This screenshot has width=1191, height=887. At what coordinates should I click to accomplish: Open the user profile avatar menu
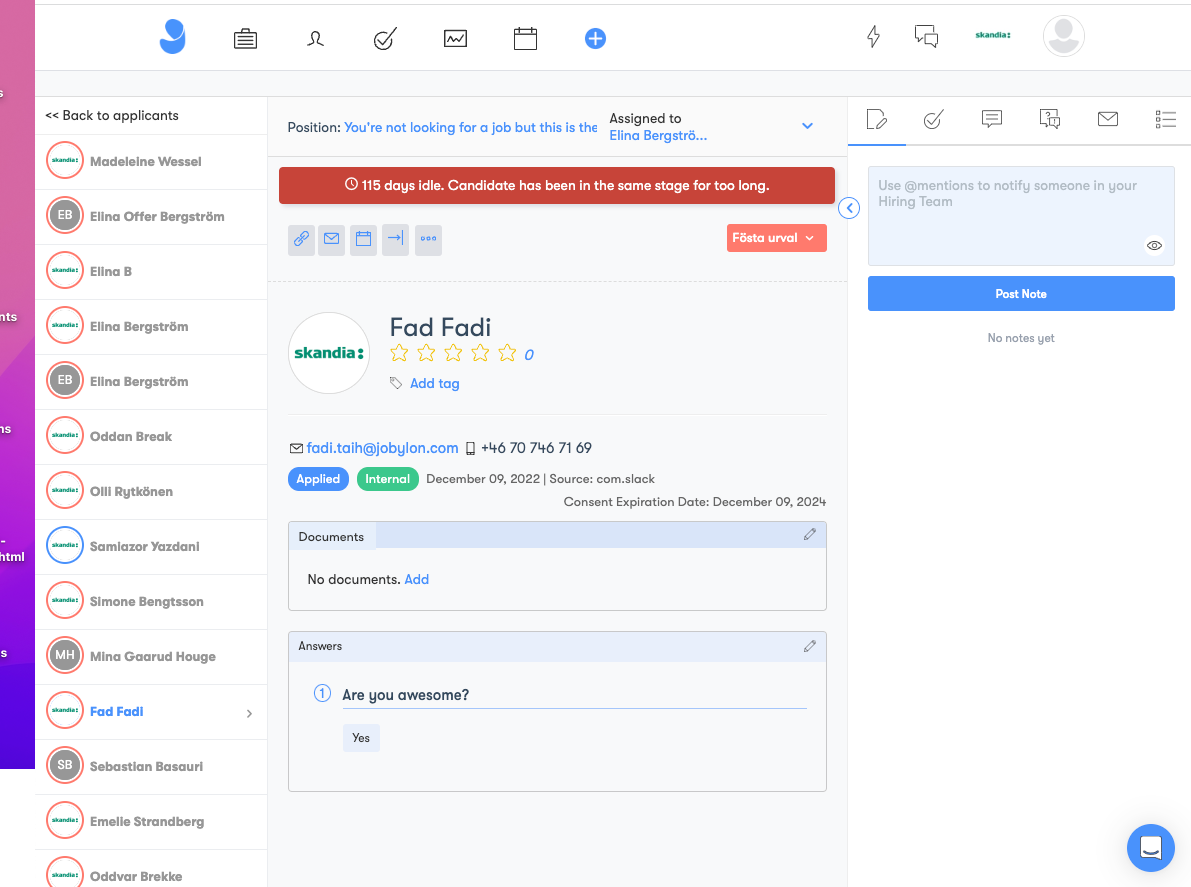tap(1063, 36)
